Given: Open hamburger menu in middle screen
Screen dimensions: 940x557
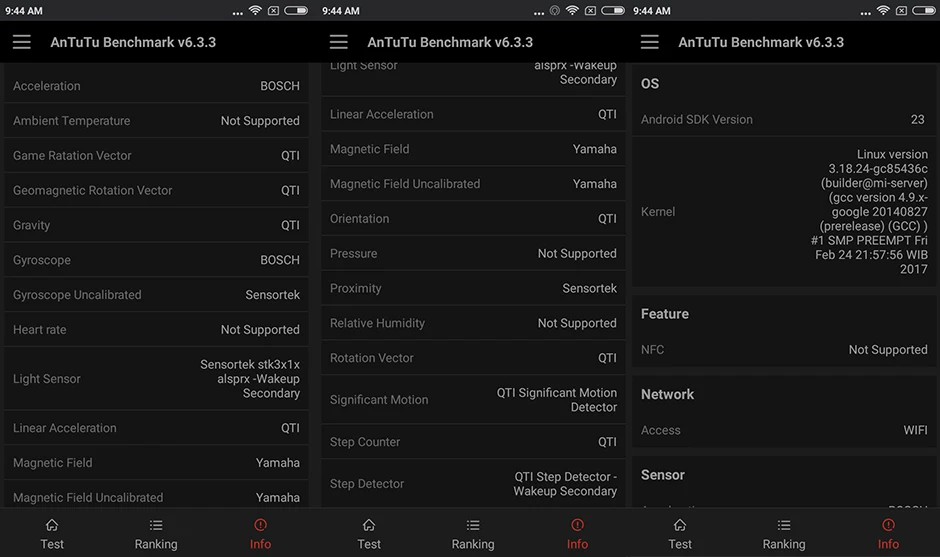Looking at the screenshot, I should 339,42.
